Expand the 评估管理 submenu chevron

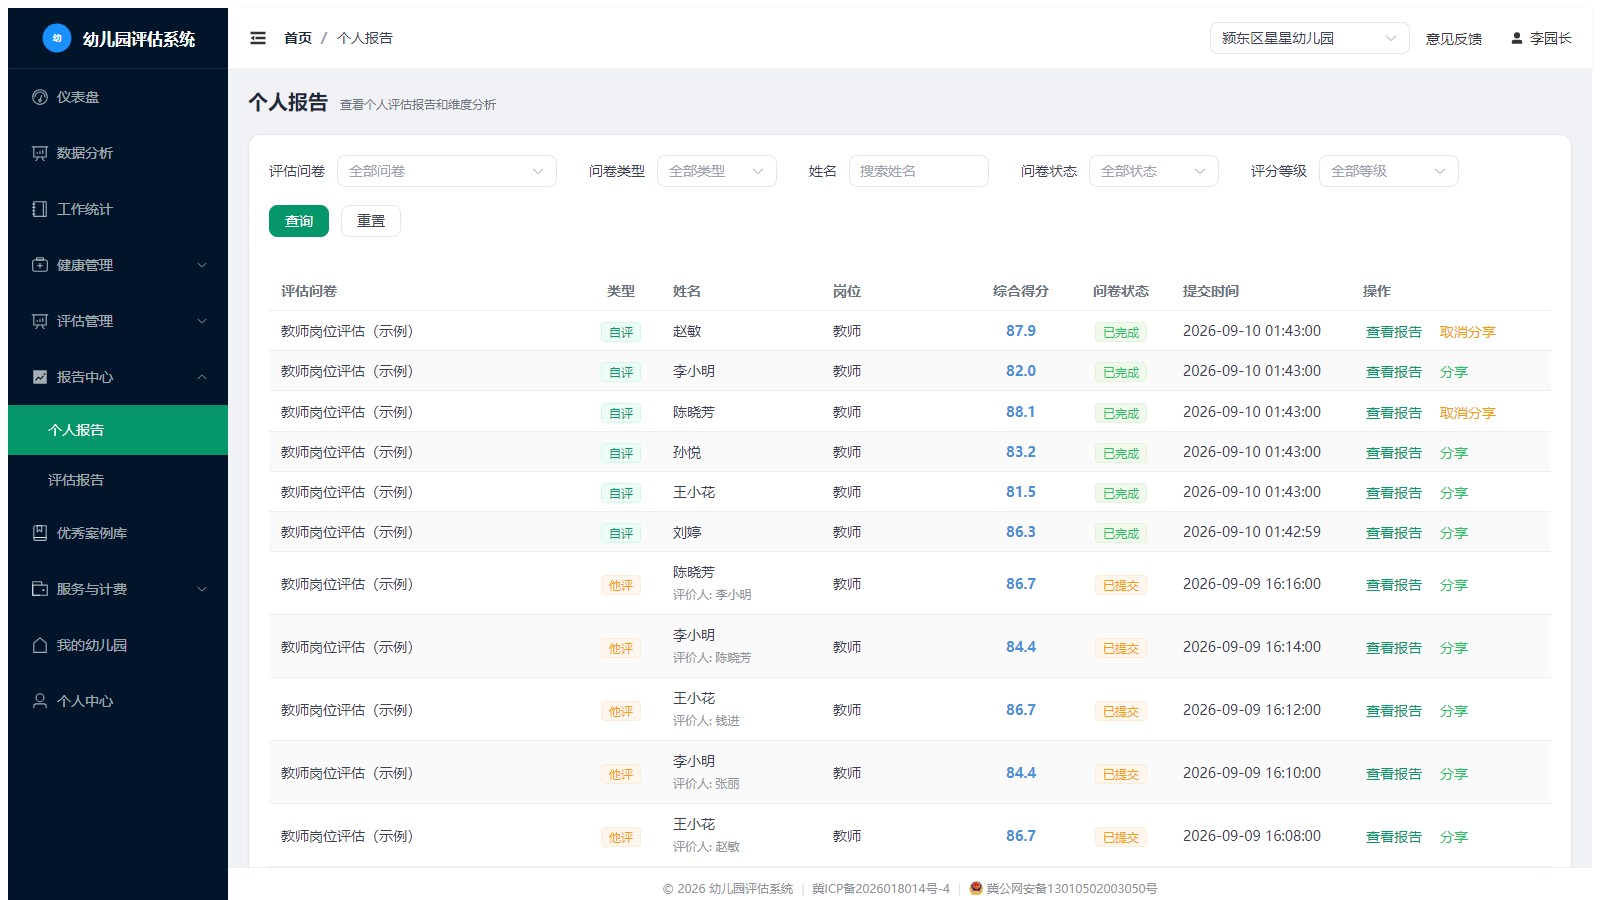(202, 321)
